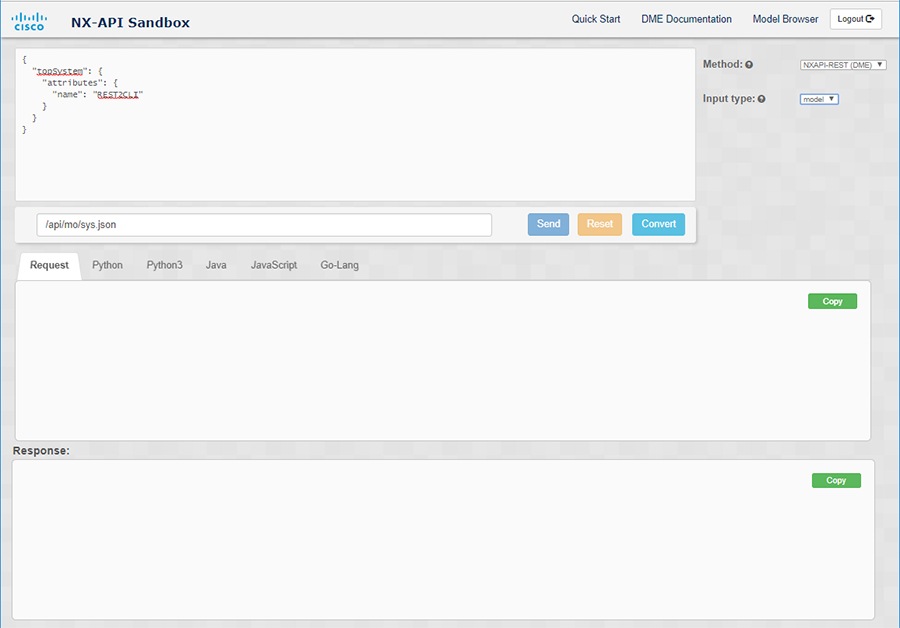Viewport: 900px width, 628px height.
Task: Copy the Response panel contents
Action: coord(836,480)
